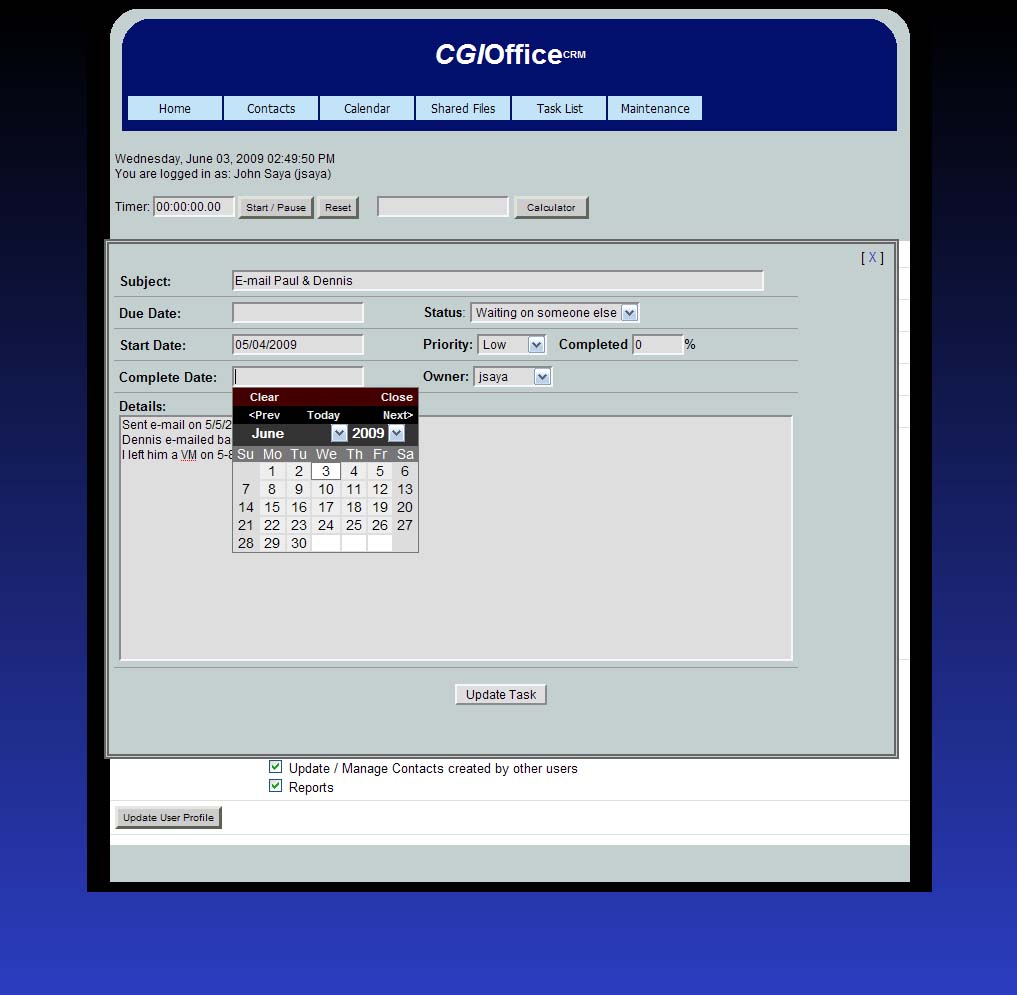The height and width of the screenshot is (995, 1017).
Task: Open the Home tab
Action: coord(174,108)
